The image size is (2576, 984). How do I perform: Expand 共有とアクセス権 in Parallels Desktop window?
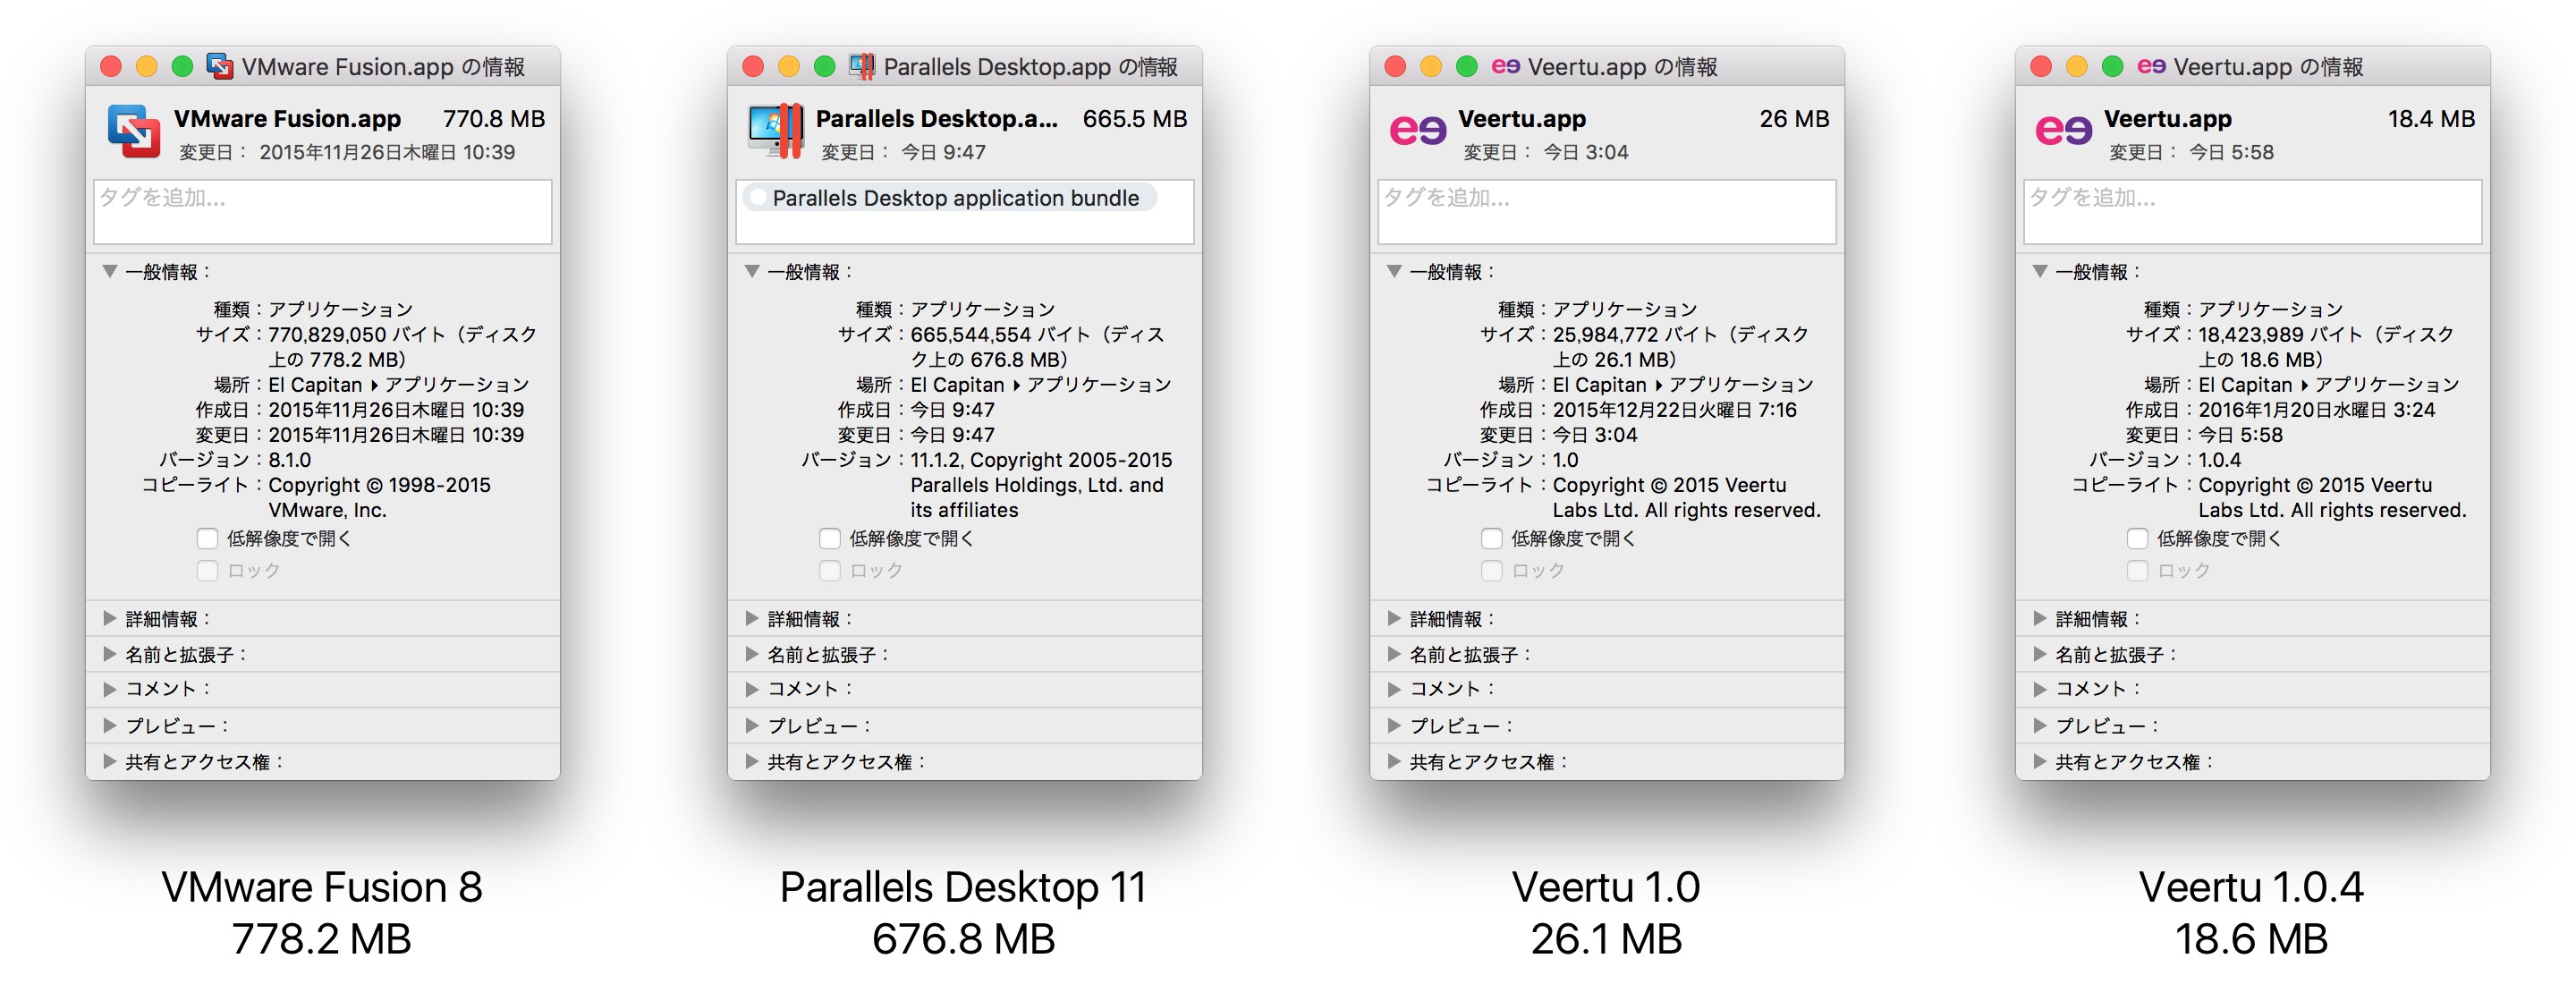(752, 762)
